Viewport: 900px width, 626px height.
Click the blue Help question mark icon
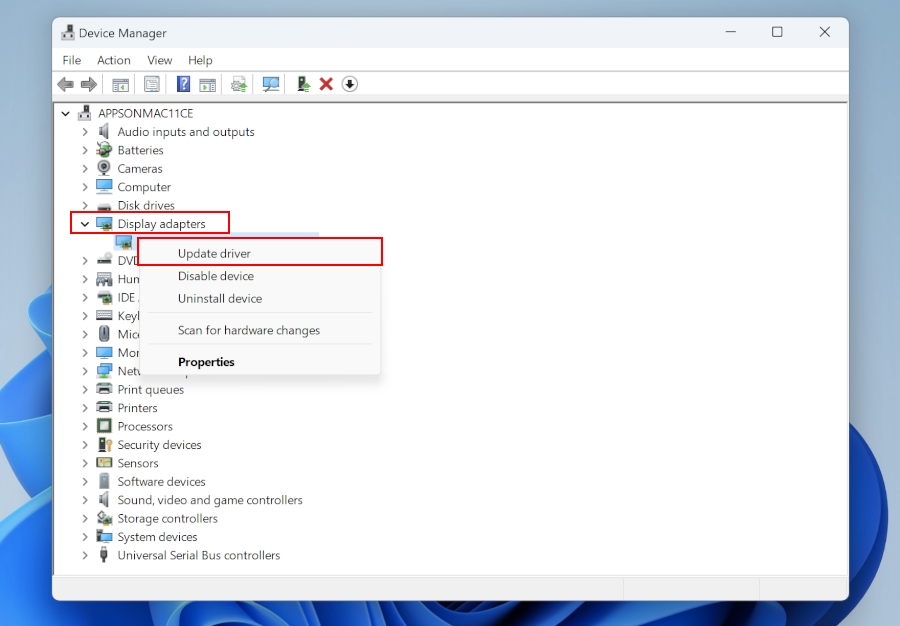pos(184,84)
